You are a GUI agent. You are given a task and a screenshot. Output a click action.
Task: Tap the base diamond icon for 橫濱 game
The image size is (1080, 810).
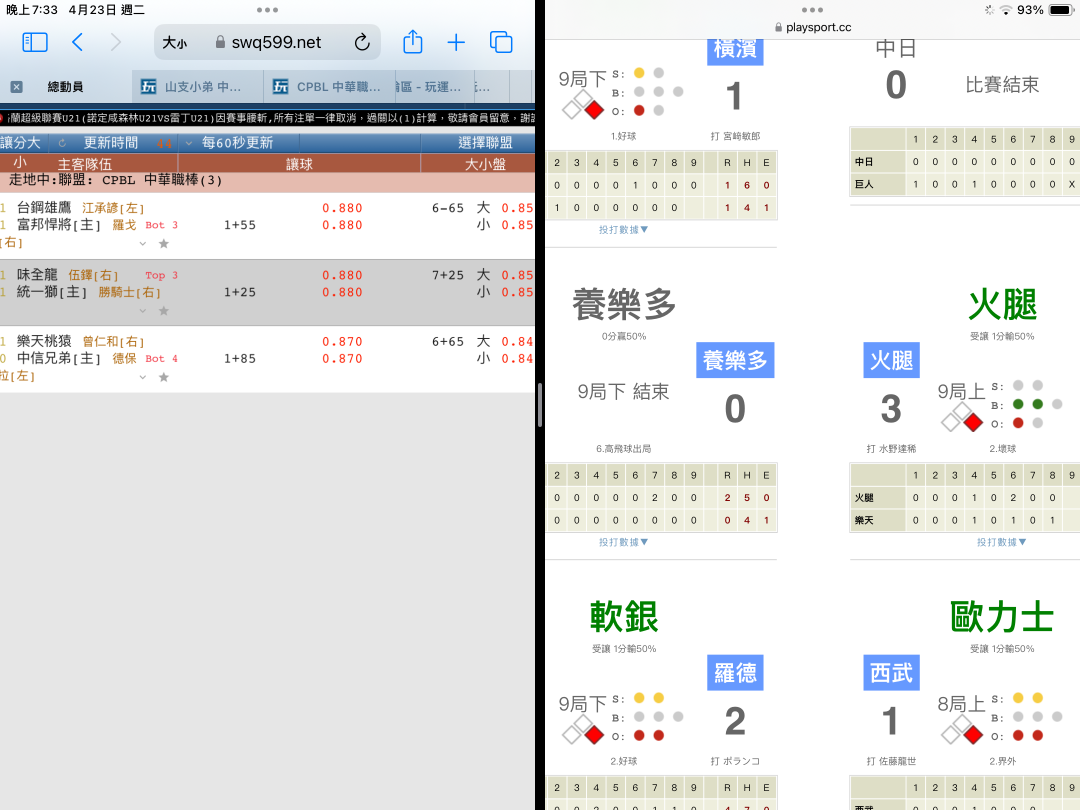point(583,105)
